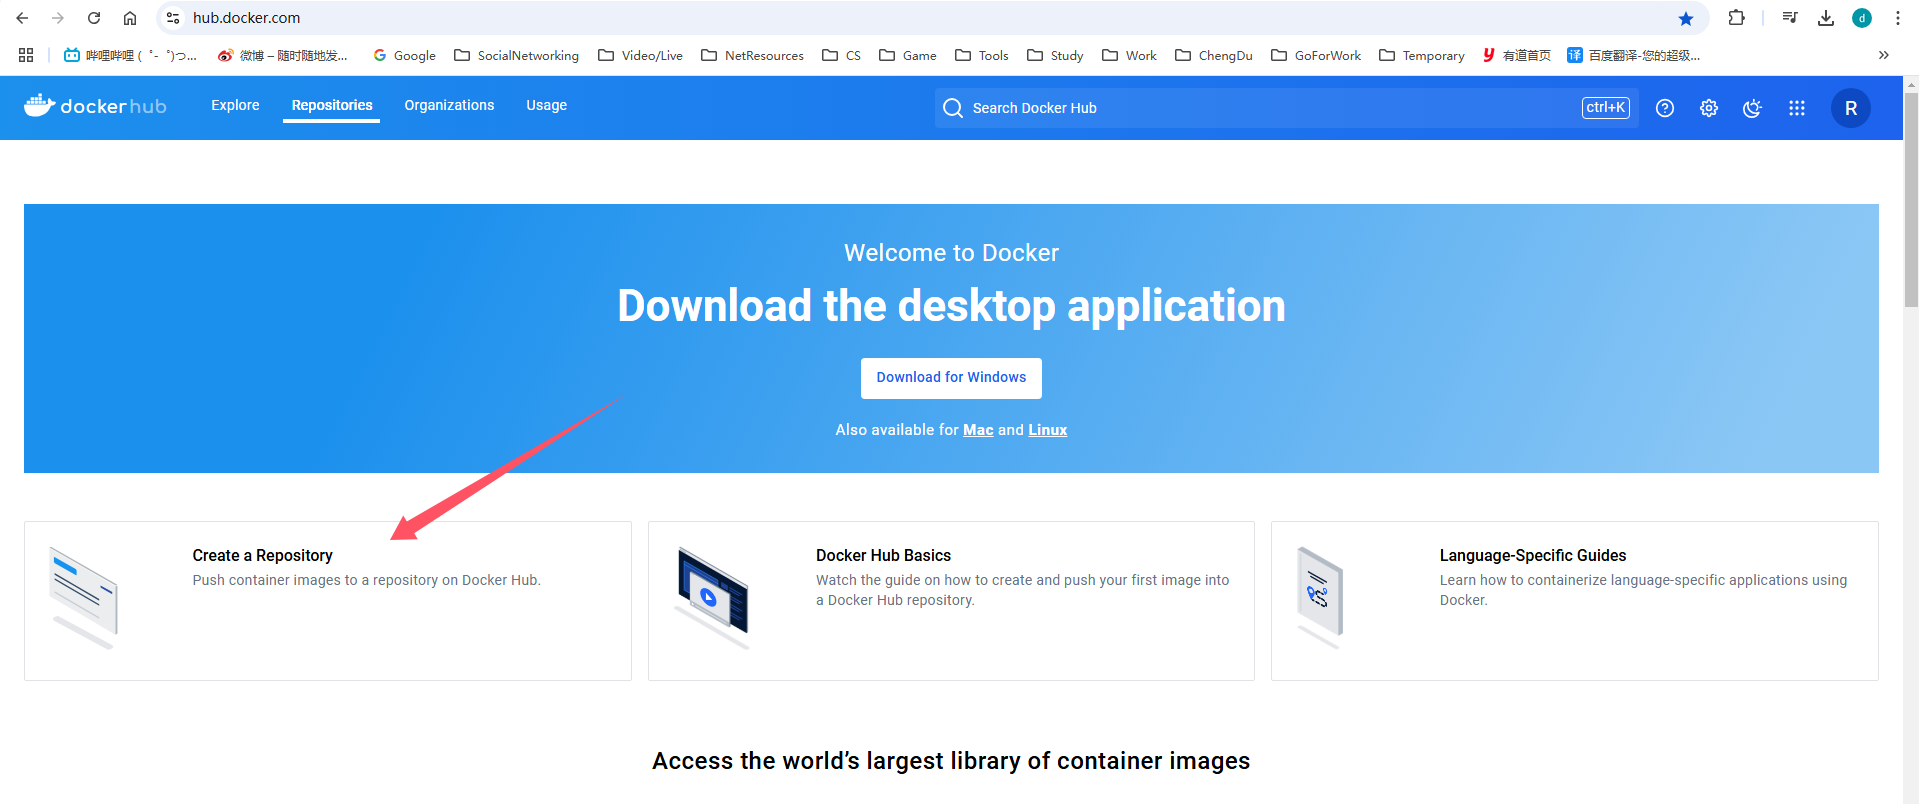Open the Youdao homepage bookmark

[x=1517, y=55]
